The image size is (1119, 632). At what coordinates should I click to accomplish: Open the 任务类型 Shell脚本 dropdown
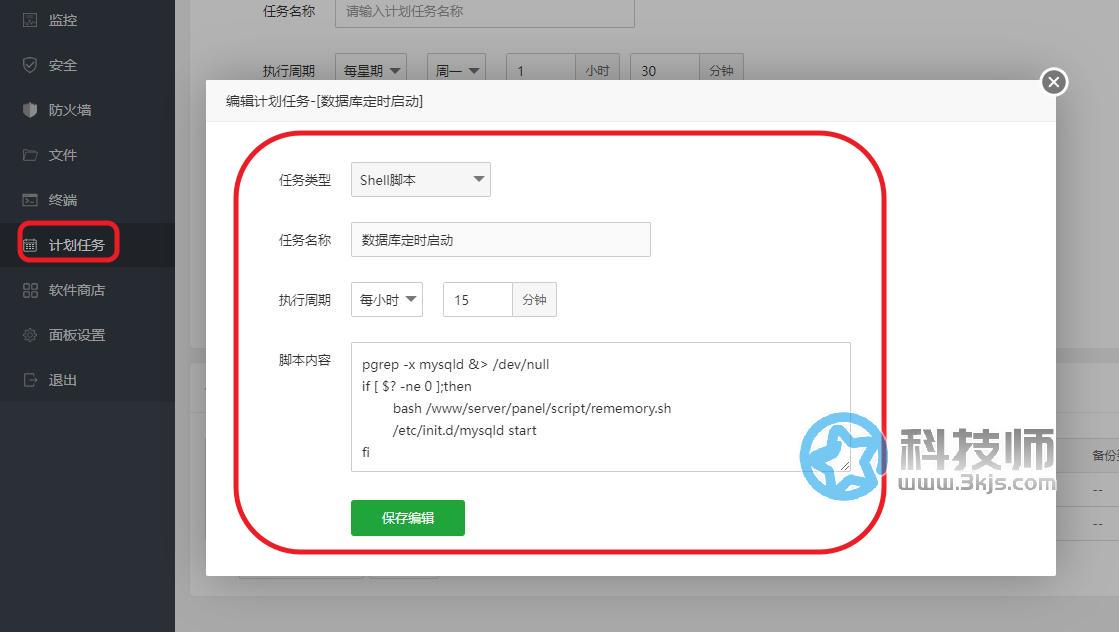[420, 180]
